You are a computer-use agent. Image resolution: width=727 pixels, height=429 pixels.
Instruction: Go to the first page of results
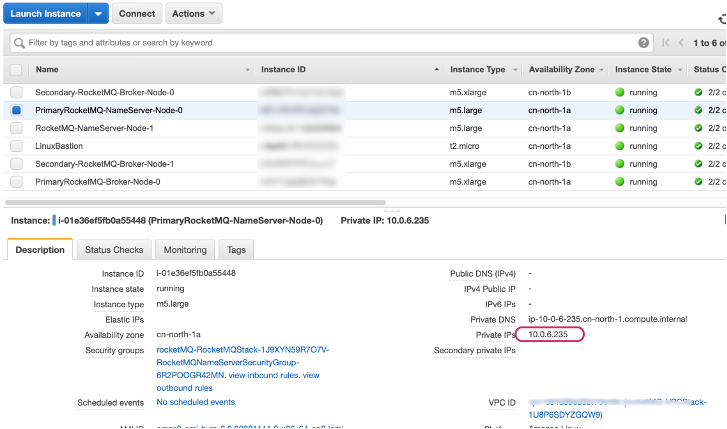tap(666, 43)
